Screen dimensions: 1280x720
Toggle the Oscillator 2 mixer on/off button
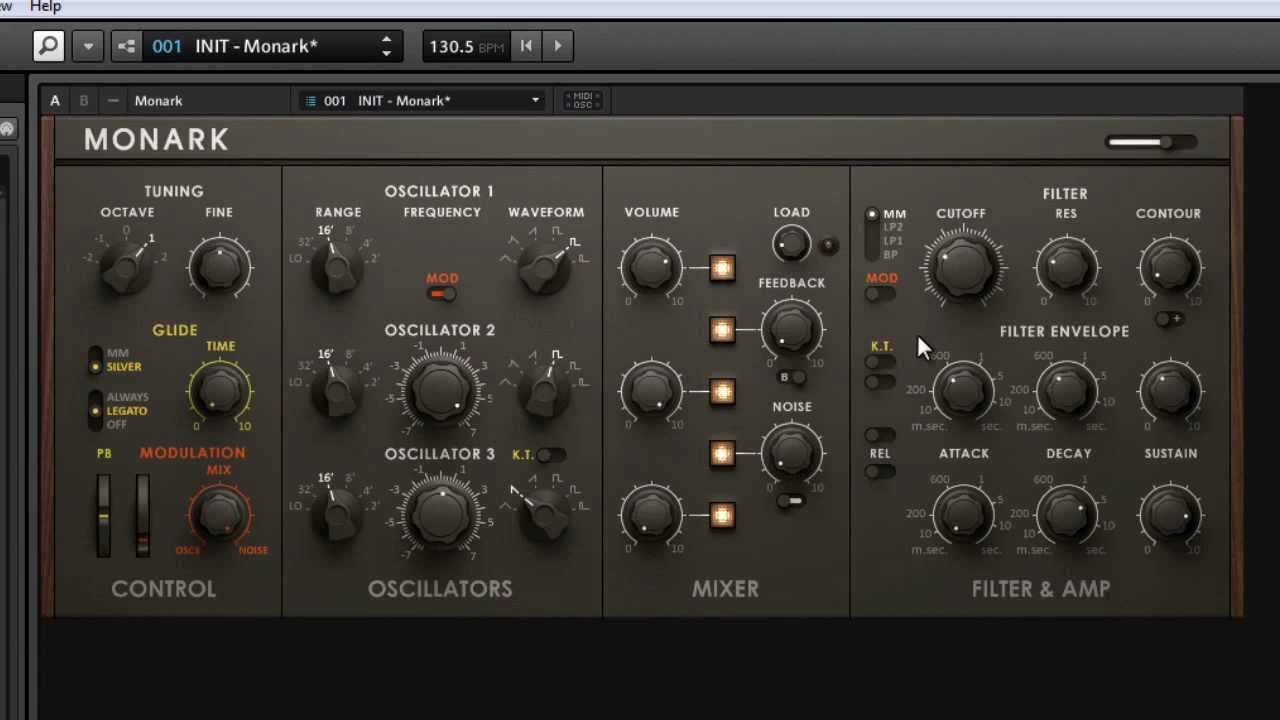(722, 392)
